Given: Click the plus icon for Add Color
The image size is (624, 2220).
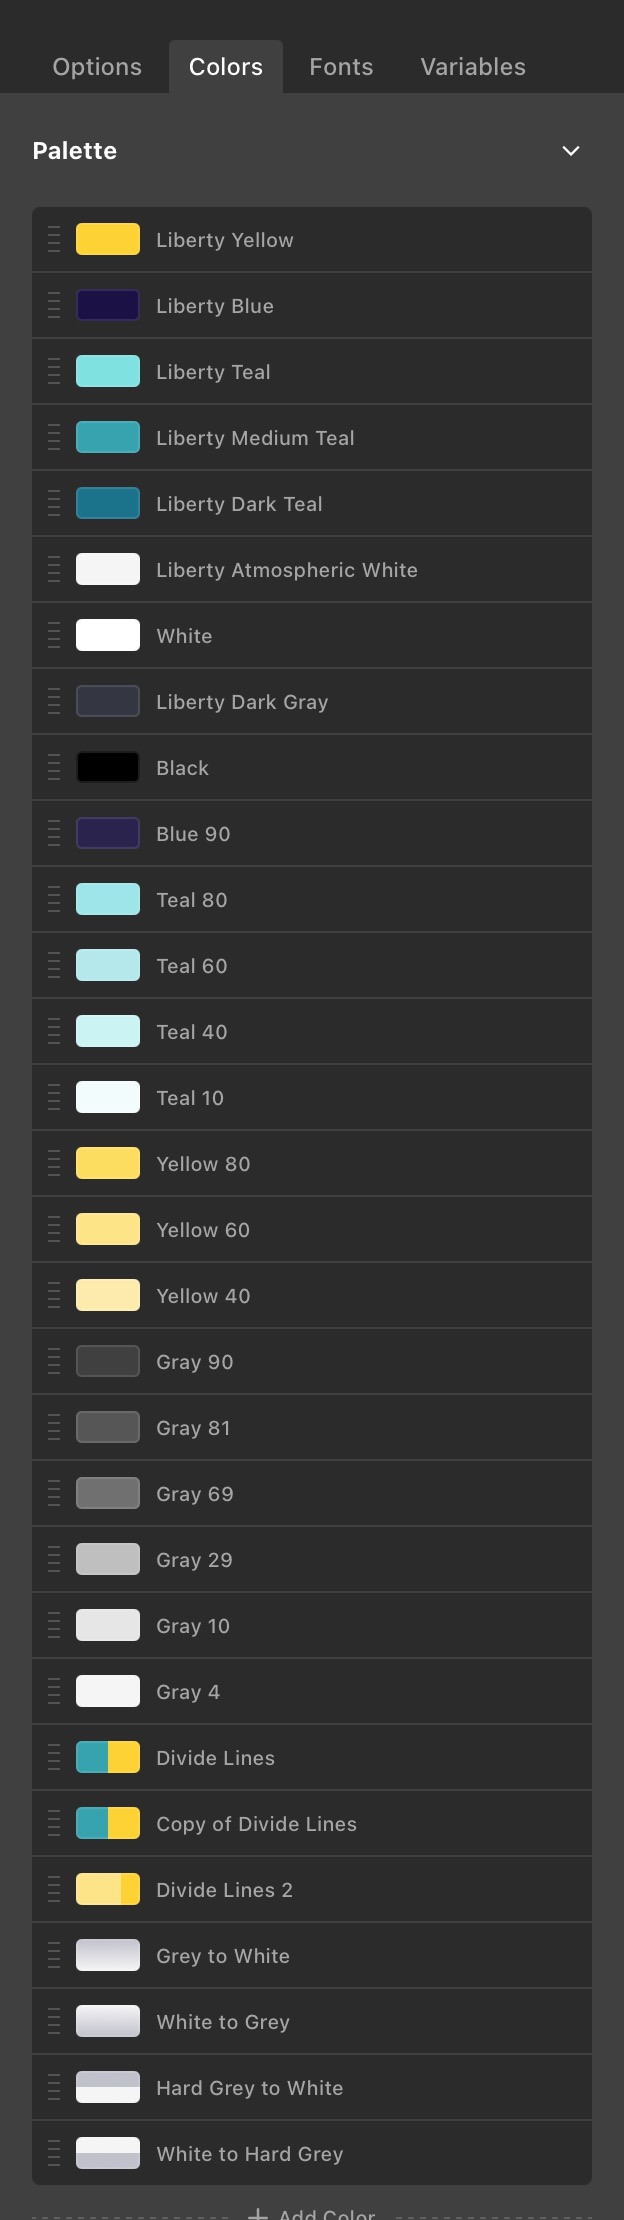Looking at the screenshot, I should [258, 2213].
